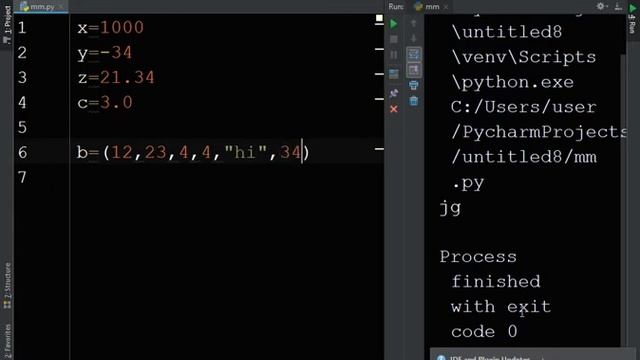Click the Print console output icon
640x360 pixels.
(x=413, y=85)
